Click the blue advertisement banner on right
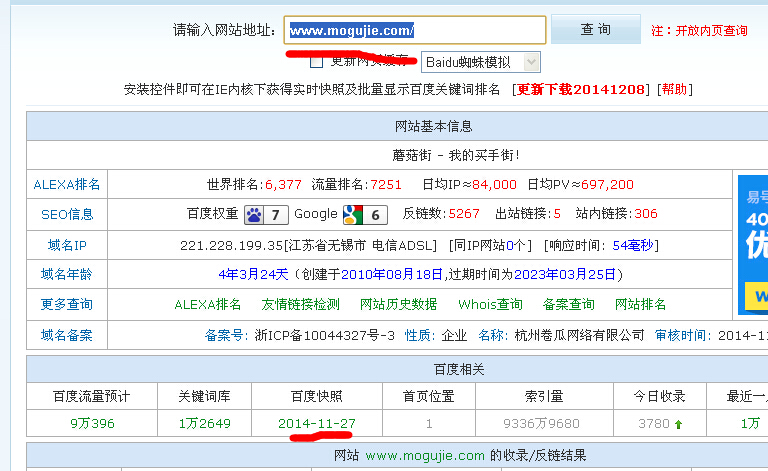The image size is (768, 471). point(753,245)
